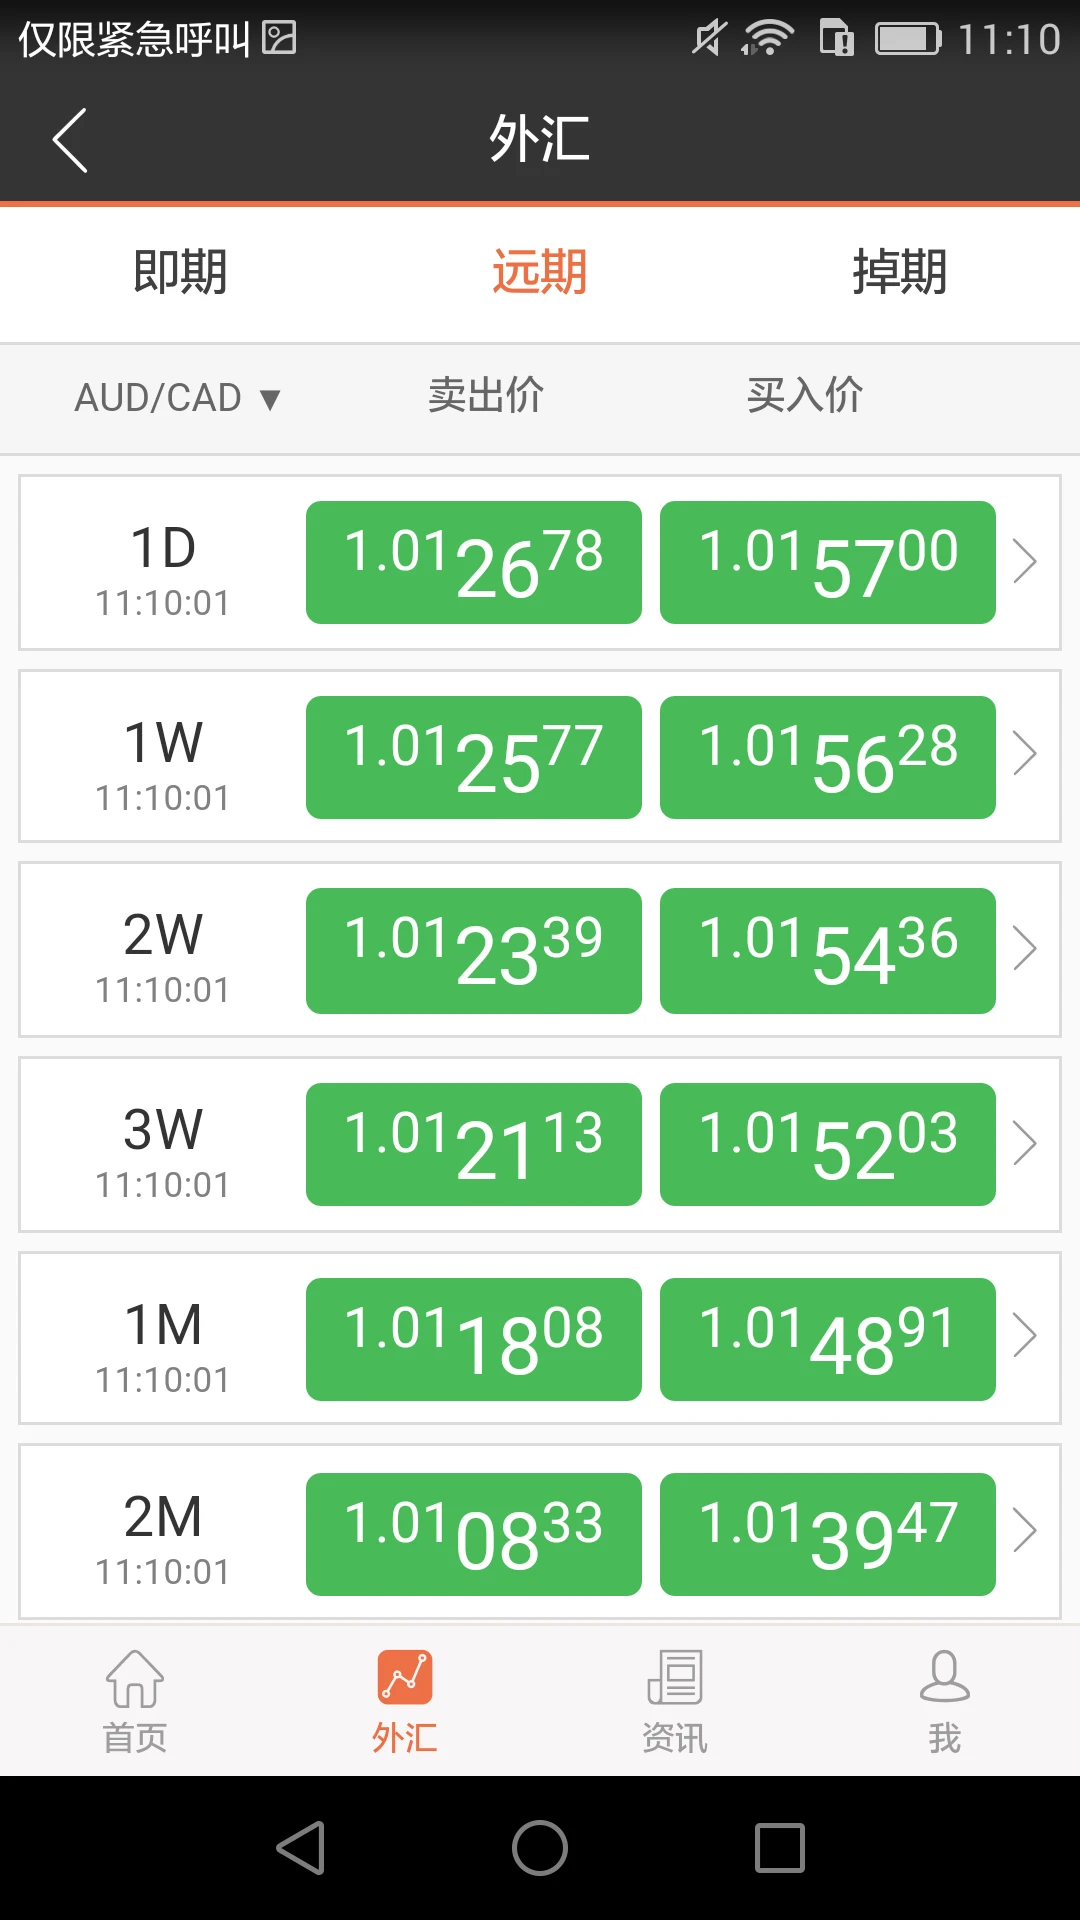Viewport: 1080px width, 1920px height.
Task: Tap the back arrow in header
Action: [x=70, y=140]
